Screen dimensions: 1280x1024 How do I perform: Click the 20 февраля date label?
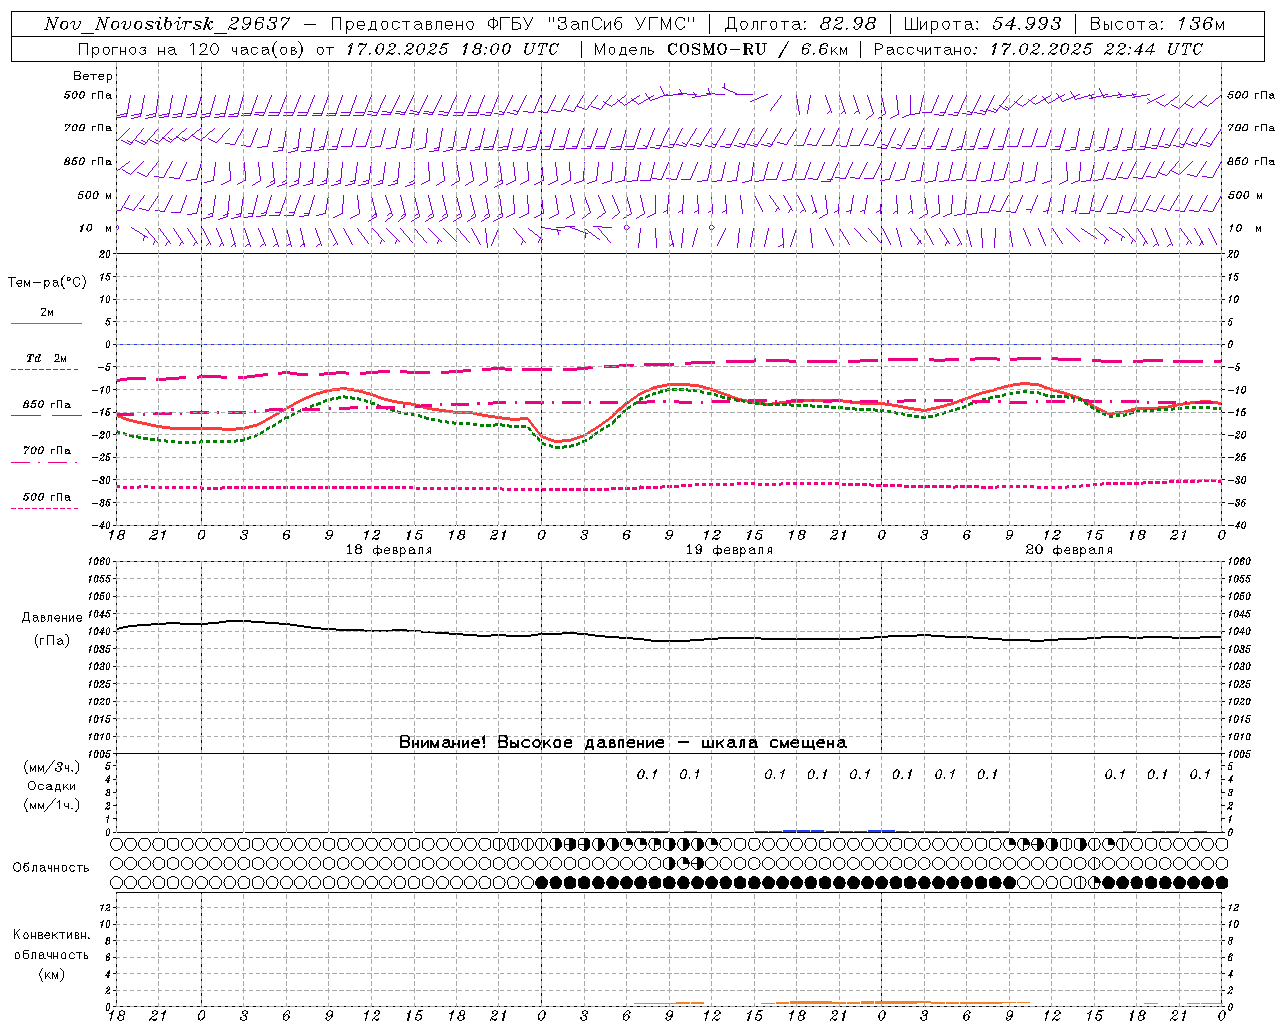coord(1069,550)
